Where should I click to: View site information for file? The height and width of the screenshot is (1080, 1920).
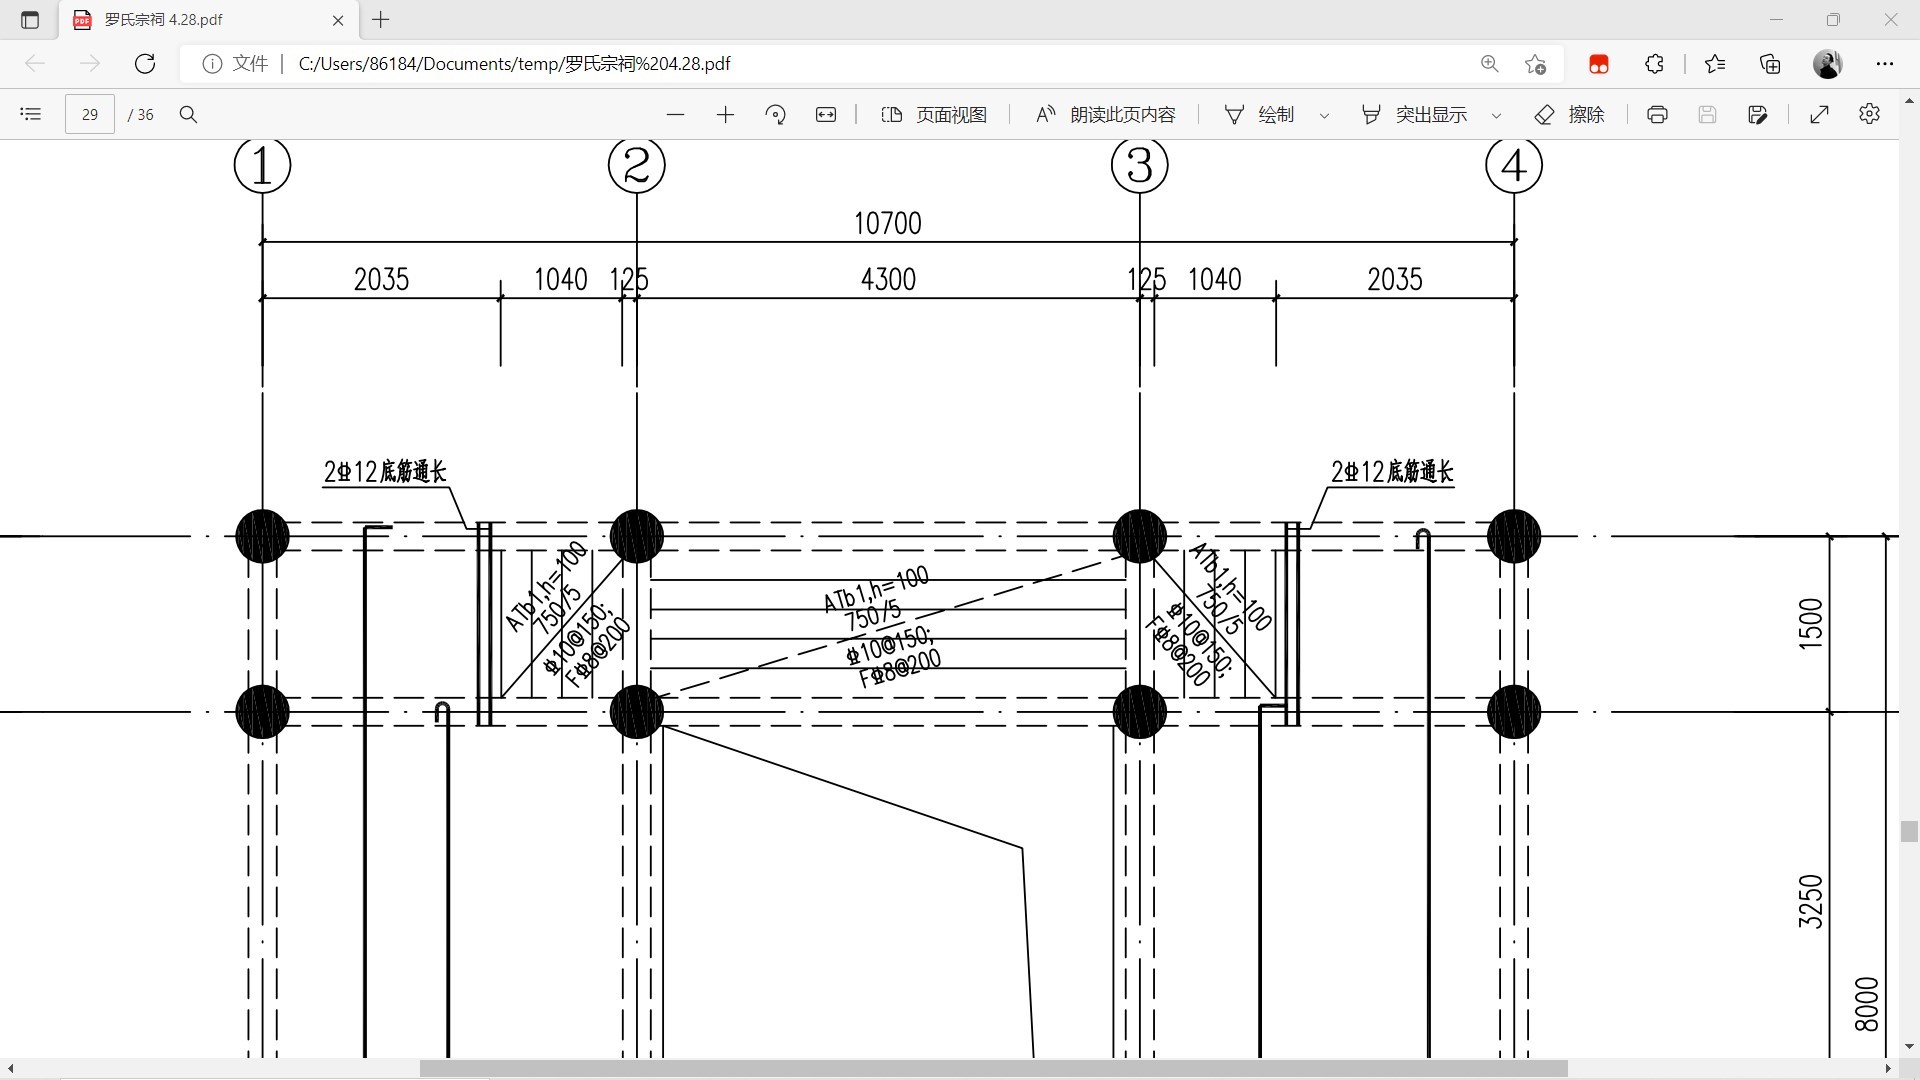[235, 64]
